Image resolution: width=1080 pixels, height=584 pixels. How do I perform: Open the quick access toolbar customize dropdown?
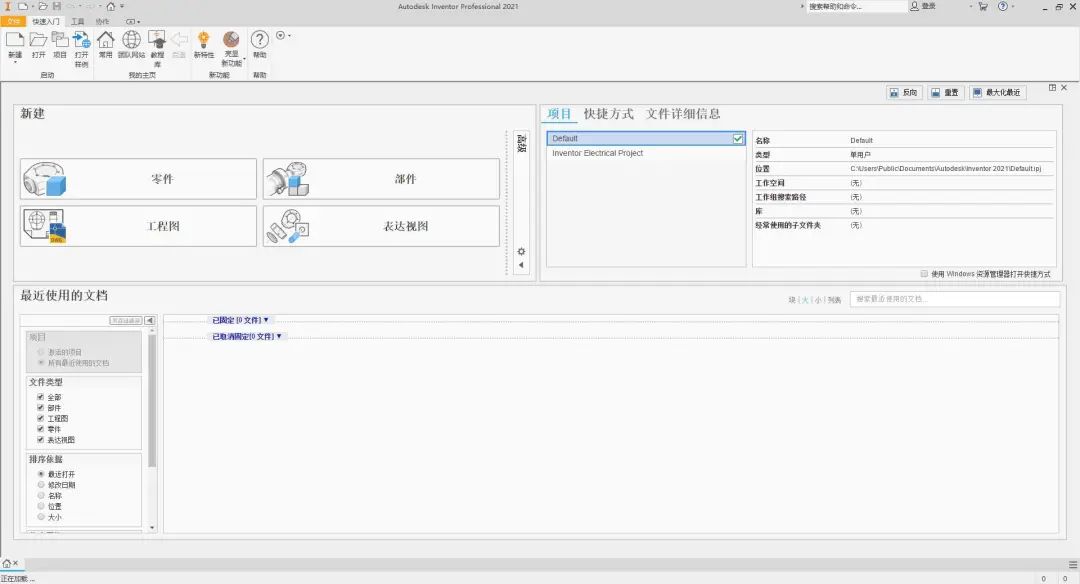(x=123, y=6)
